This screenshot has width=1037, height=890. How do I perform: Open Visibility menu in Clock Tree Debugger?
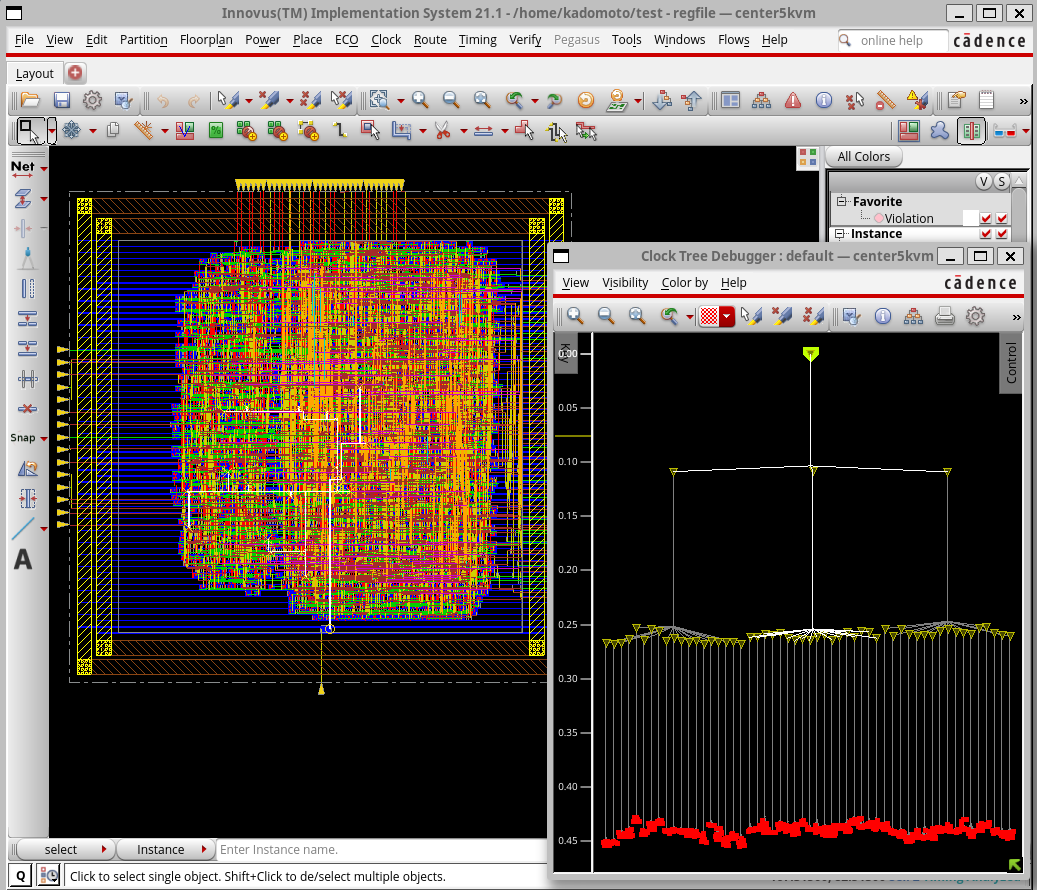click(625, 282)
